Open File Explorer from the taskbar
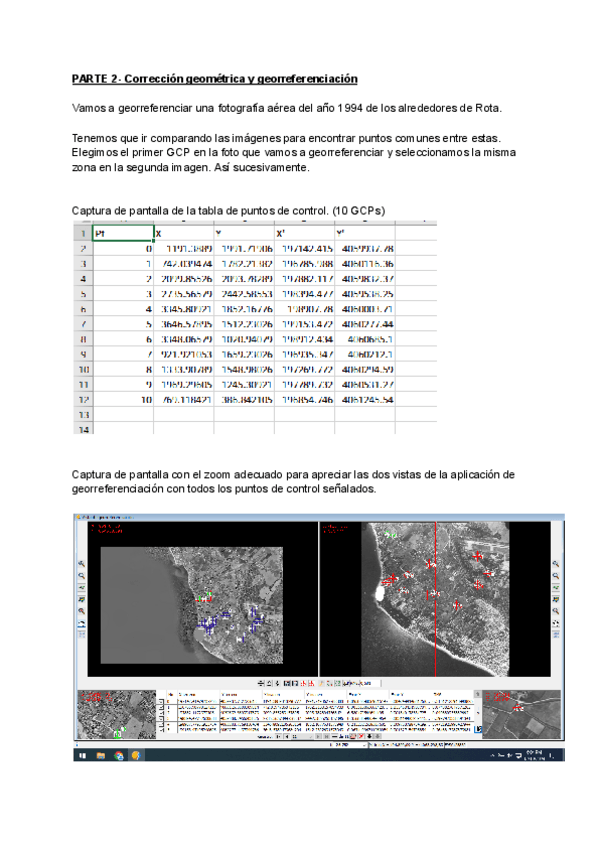 click(x=101, y=756)
